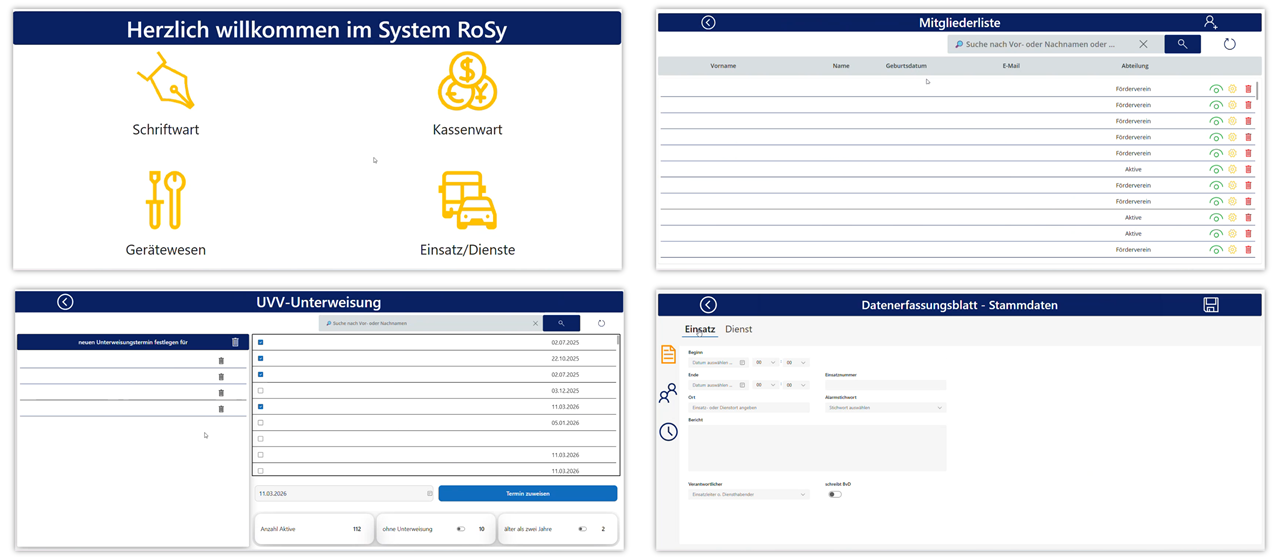
Task: Click the Vorname column header
Action: coord(723,66)
